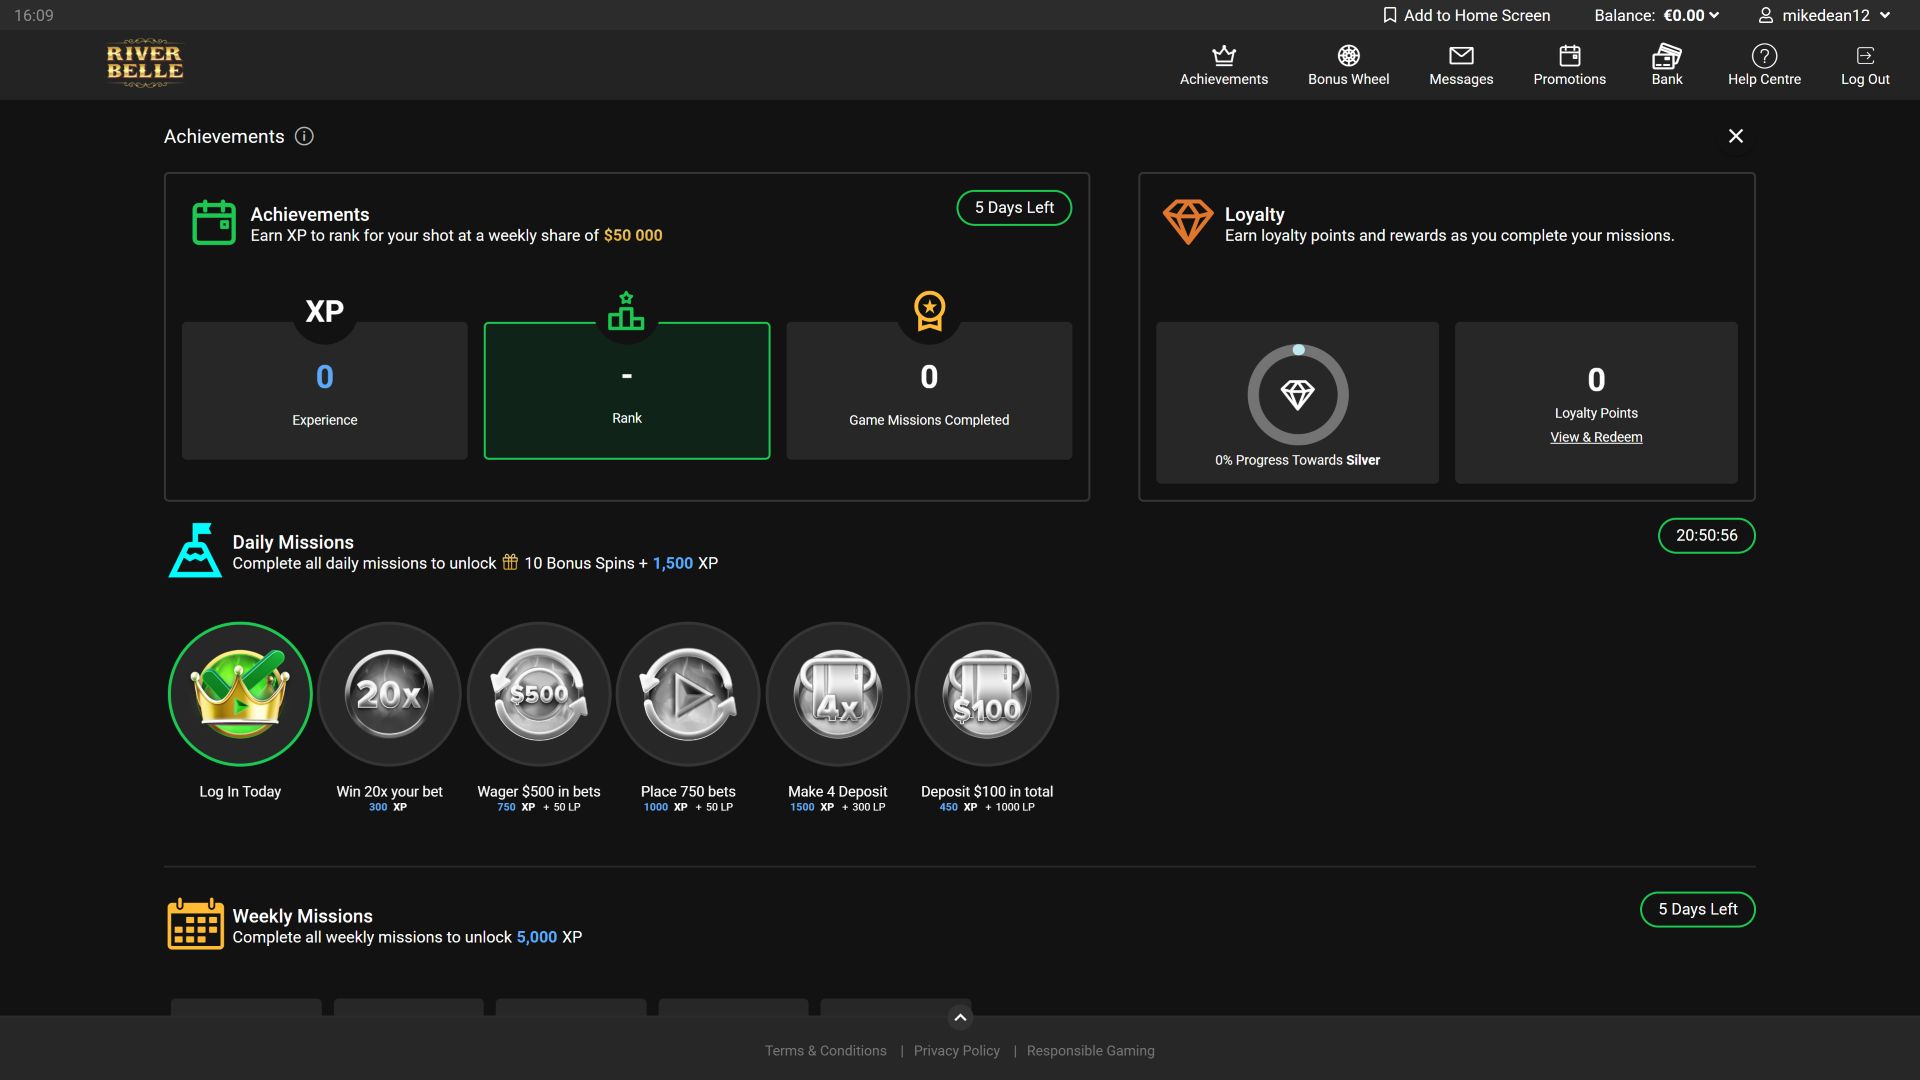The image size is (1920, 1080).
Task: Expand the mikedean12 account dropdown
Action: point(1824,15)
